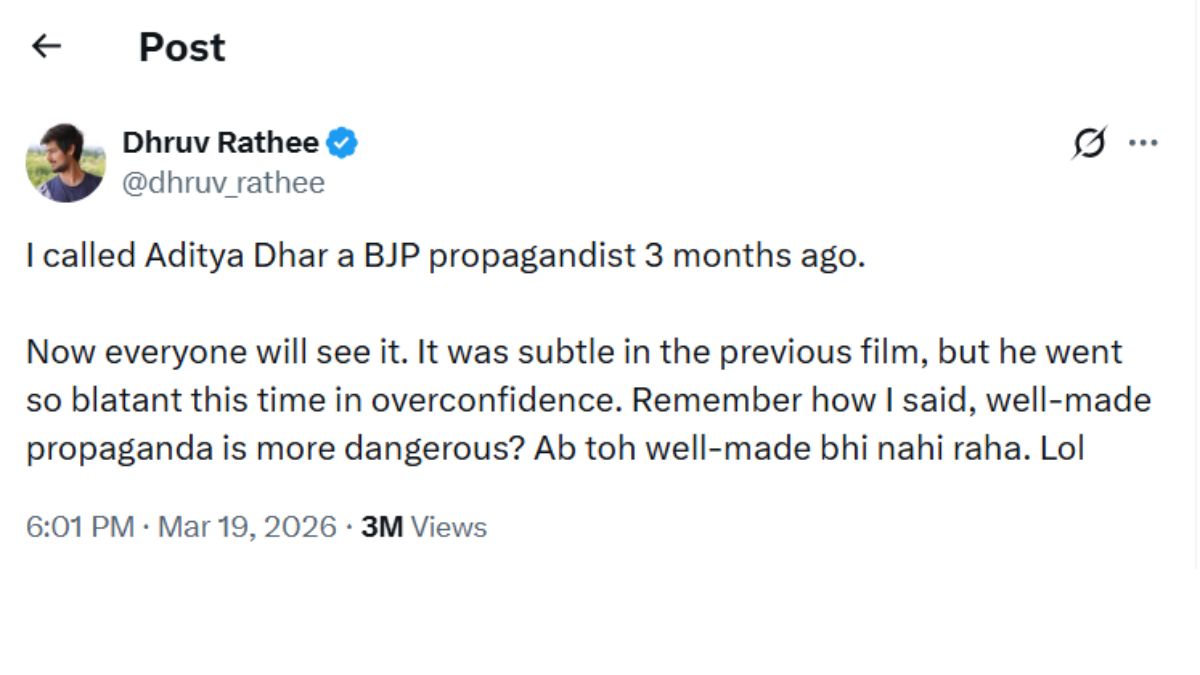This screenshot has height=675, width=1200.
Task: Open the @dhruv_rathee handle
Action: click(x=222, y=182)
